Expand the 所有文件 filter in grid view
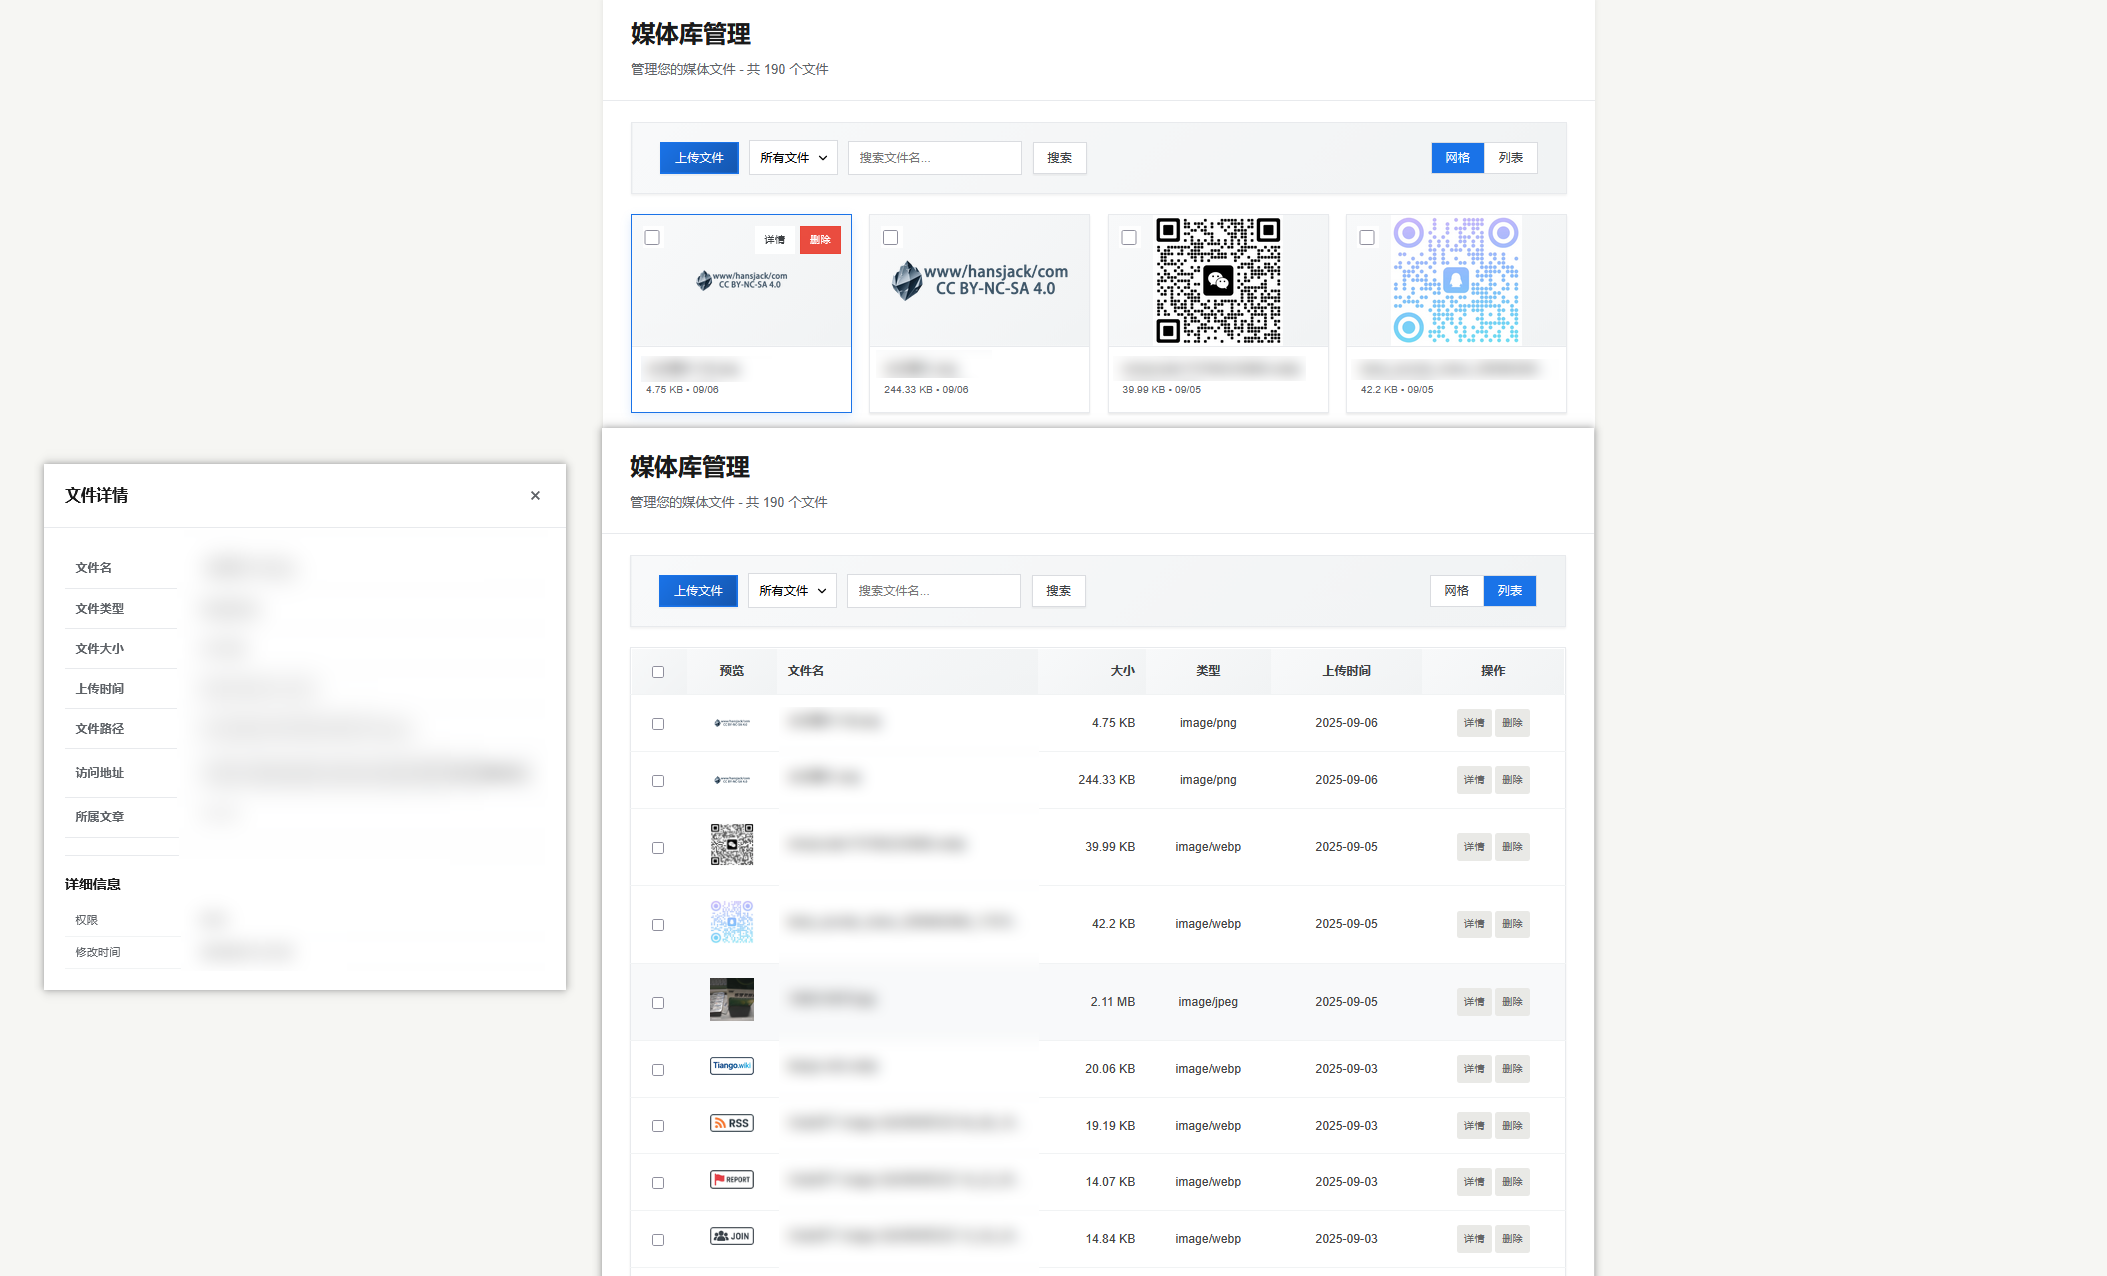Screen dimensions: 2107x1276 [793, 158]
